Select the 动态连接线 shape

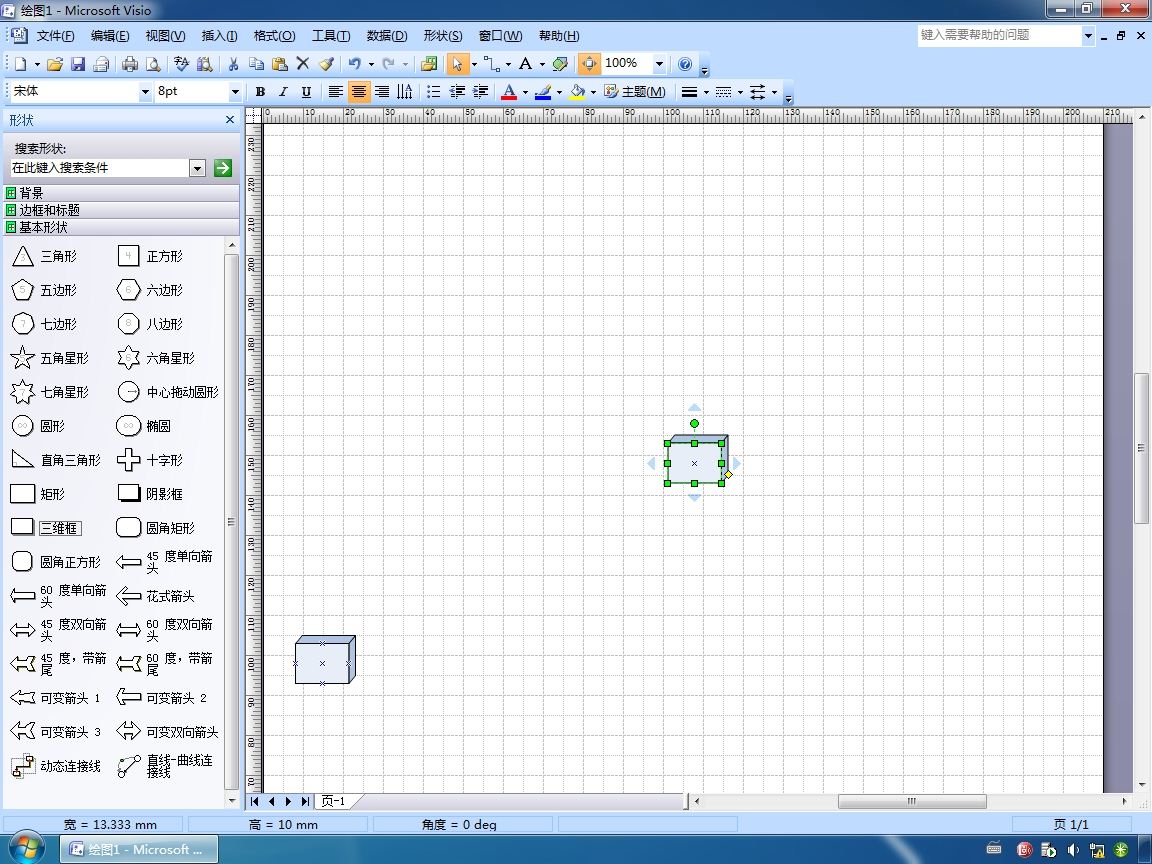(x=56, y=766)
